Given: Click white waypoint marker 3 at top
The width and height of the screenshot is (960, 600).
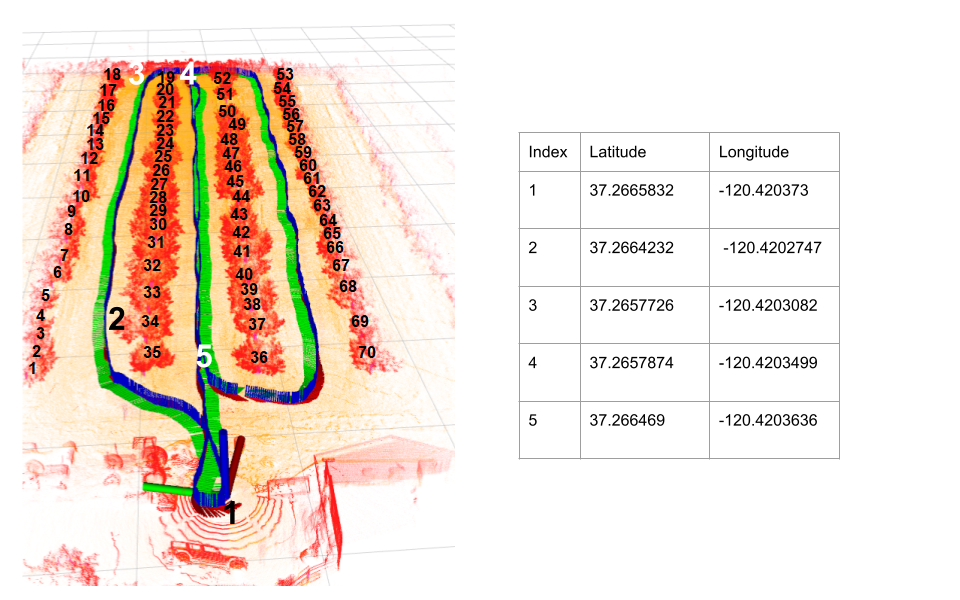Looking at the screenshot, I should (137, 74).
